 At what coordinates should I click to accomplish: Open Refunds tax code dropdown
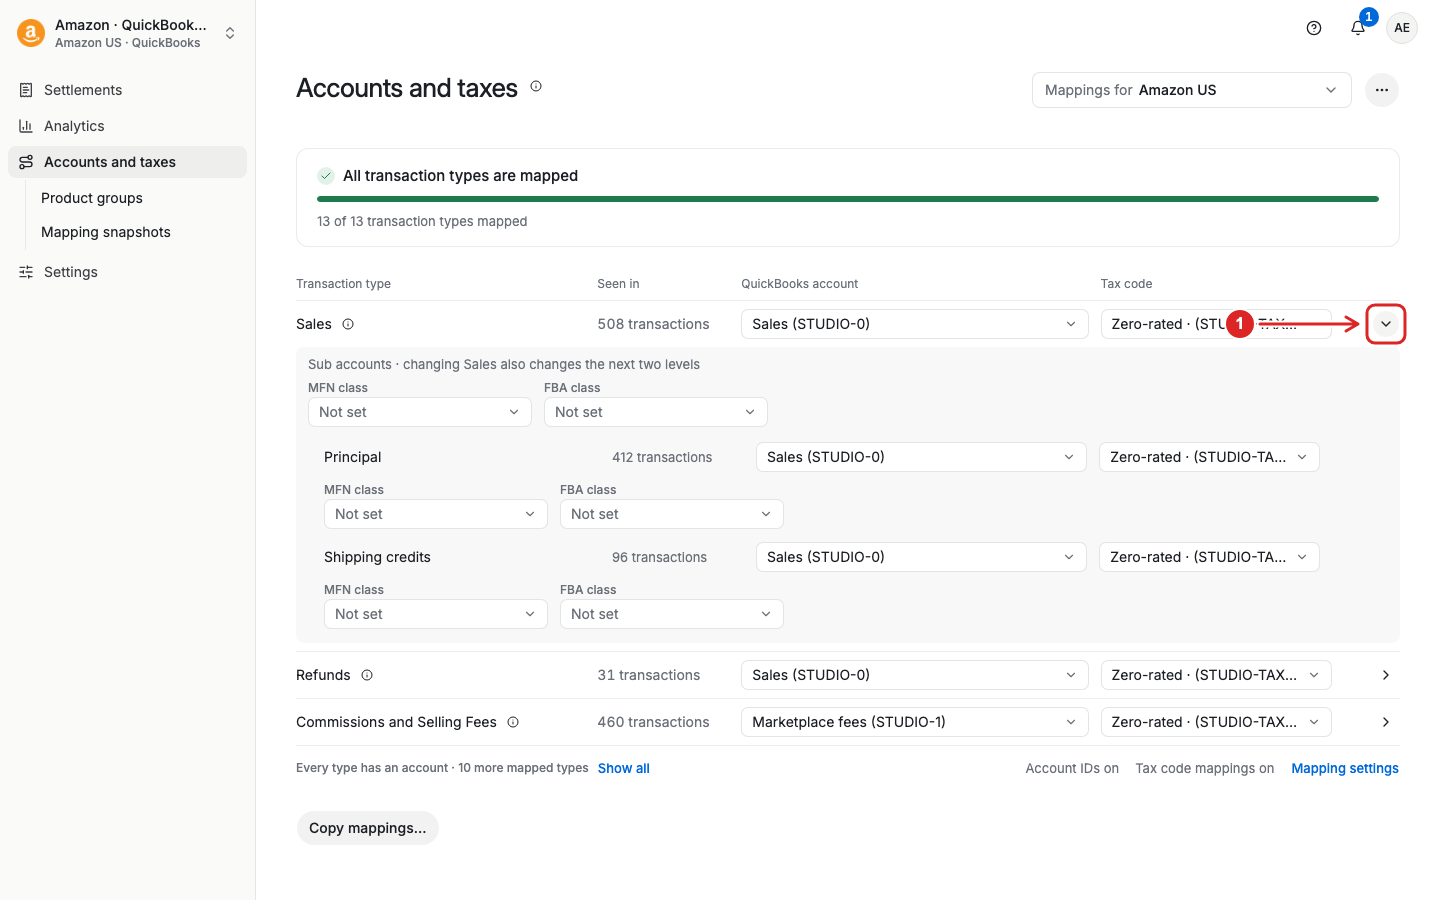click(1216, 675)
